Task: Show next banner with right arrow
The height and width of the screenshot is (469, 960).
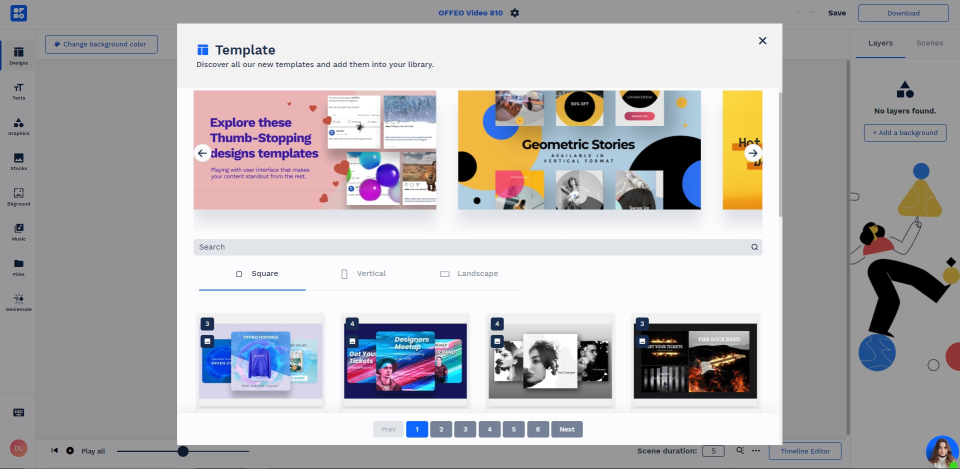Action: pos(753,153)
